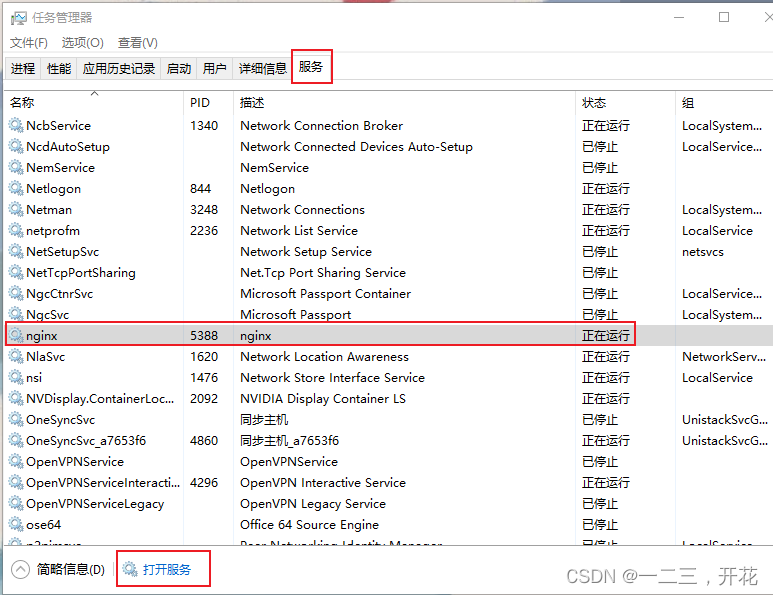Click the gear icon beside Netlogon

[16, 188]
